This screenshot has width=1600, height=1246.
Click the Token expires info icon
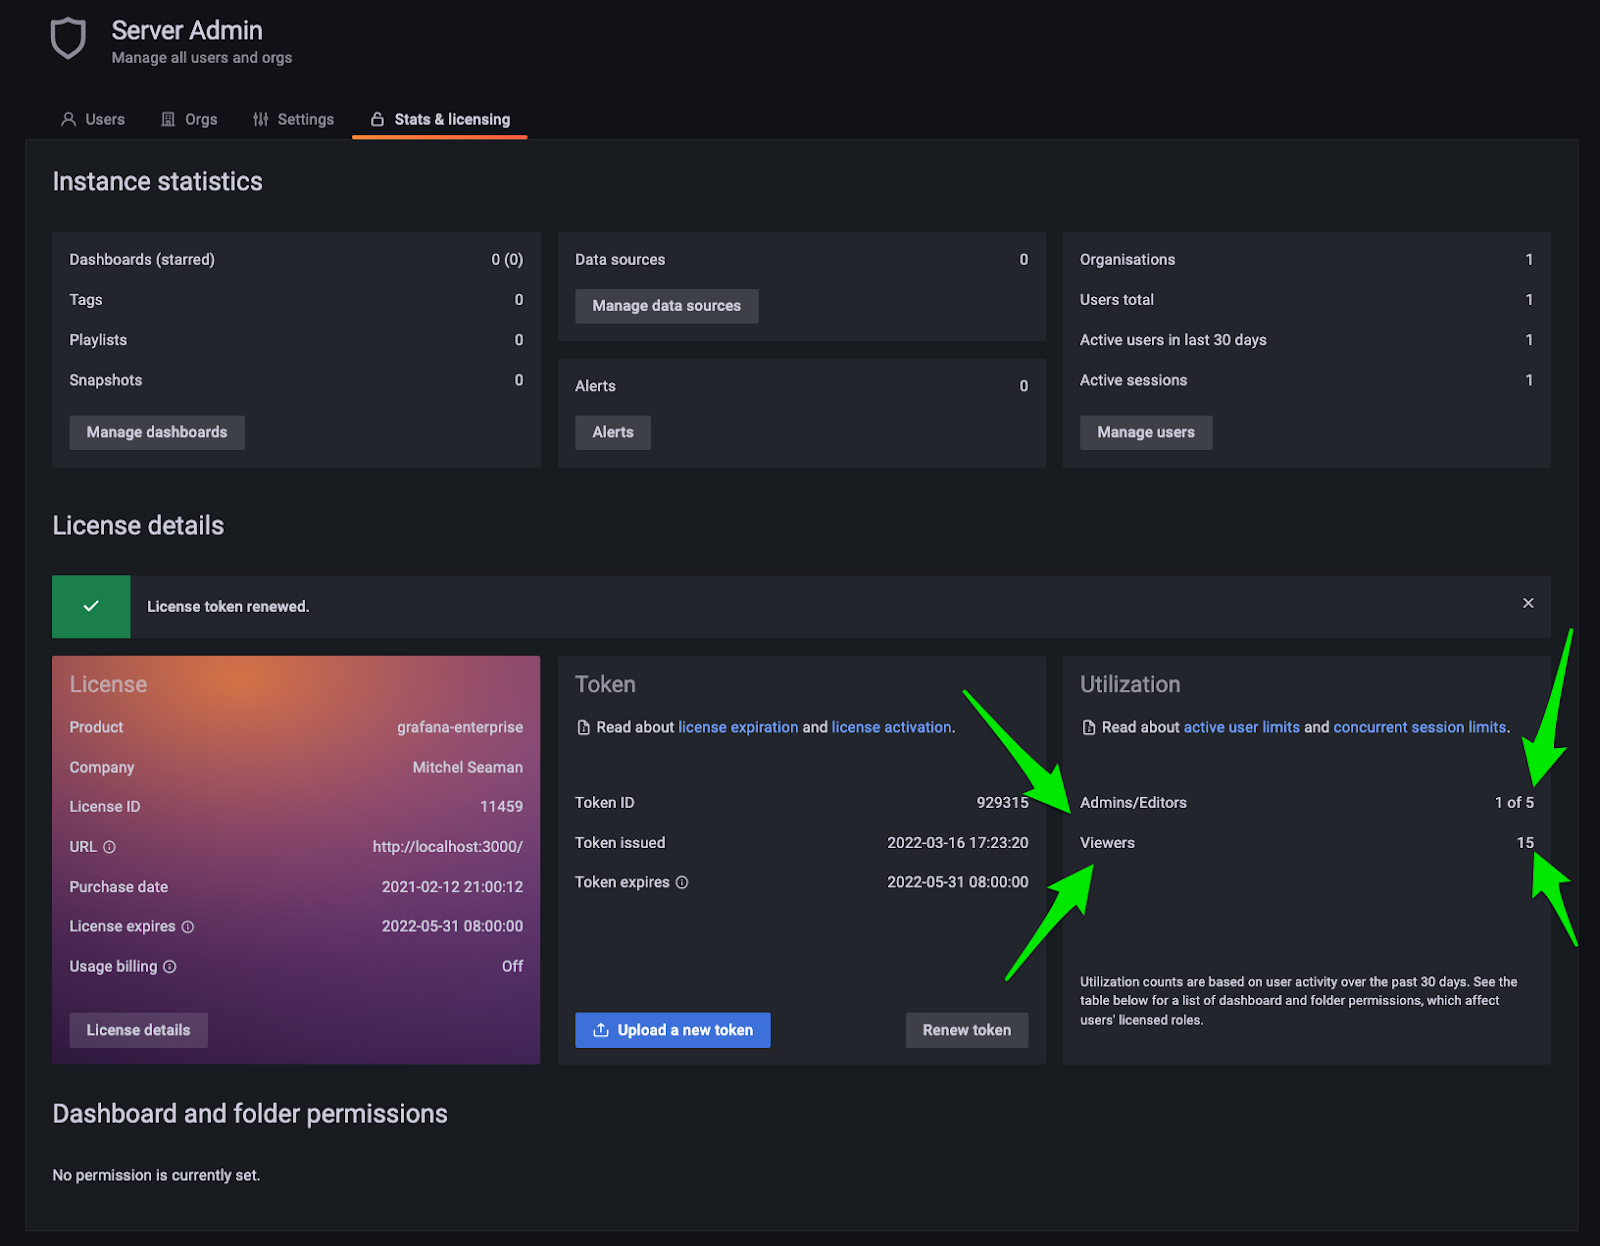pos(682,883)
